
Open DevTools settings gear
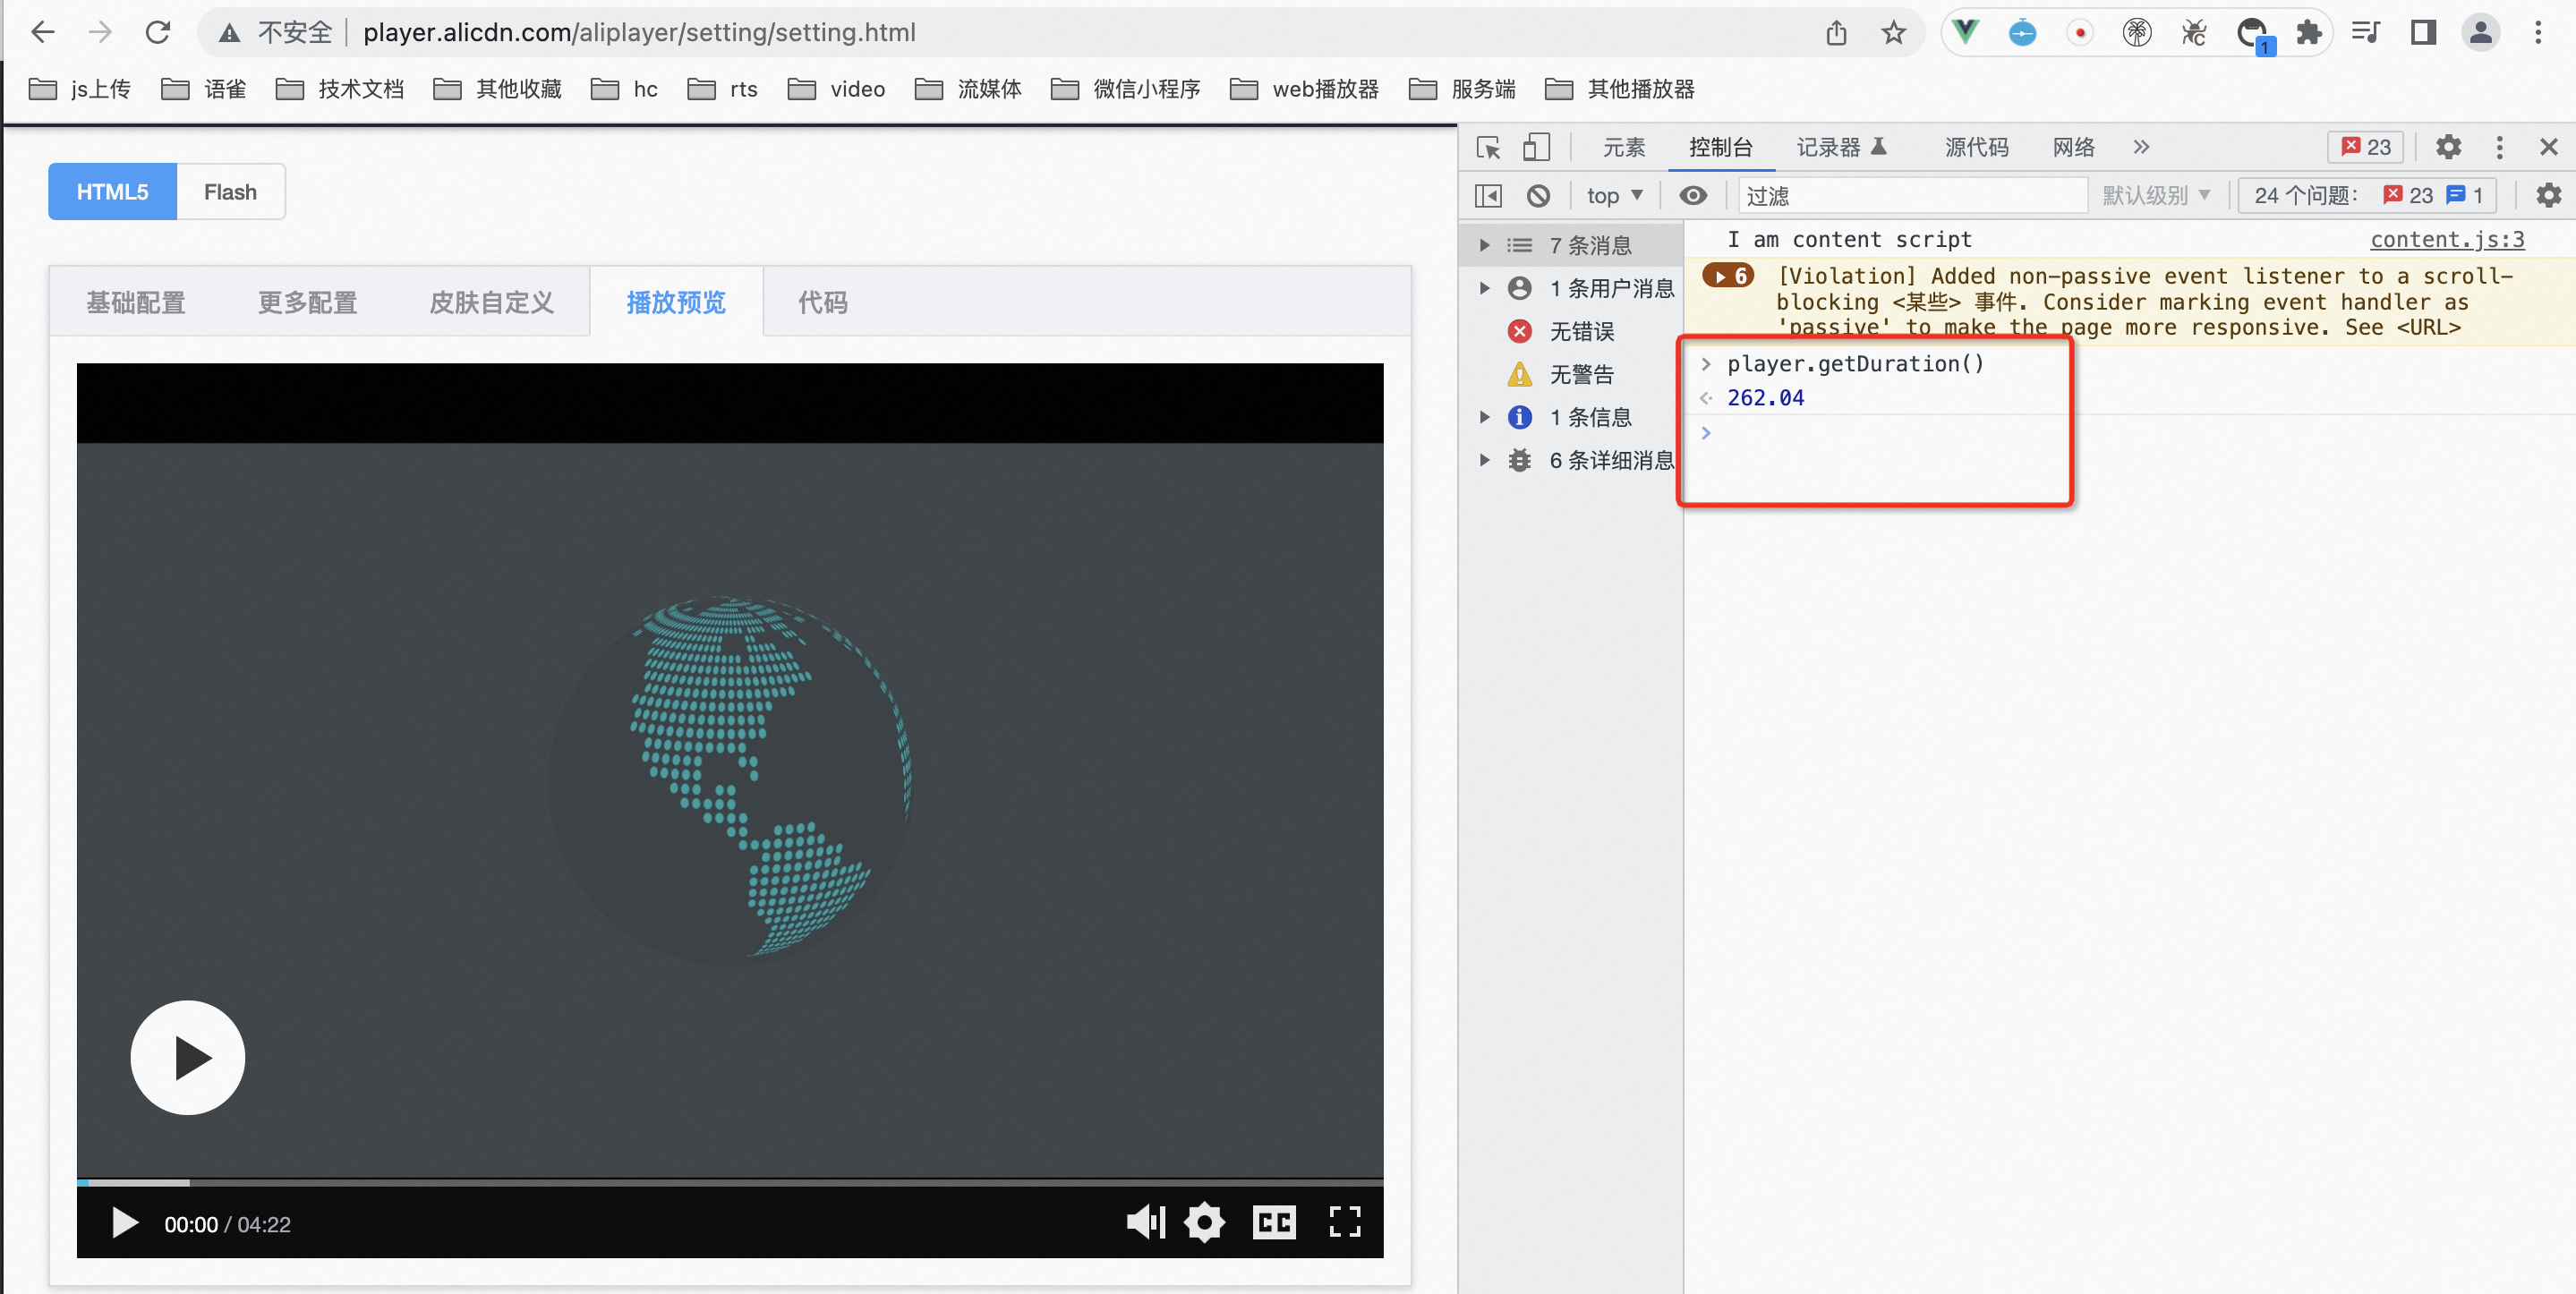click(x=2448, y=147)
